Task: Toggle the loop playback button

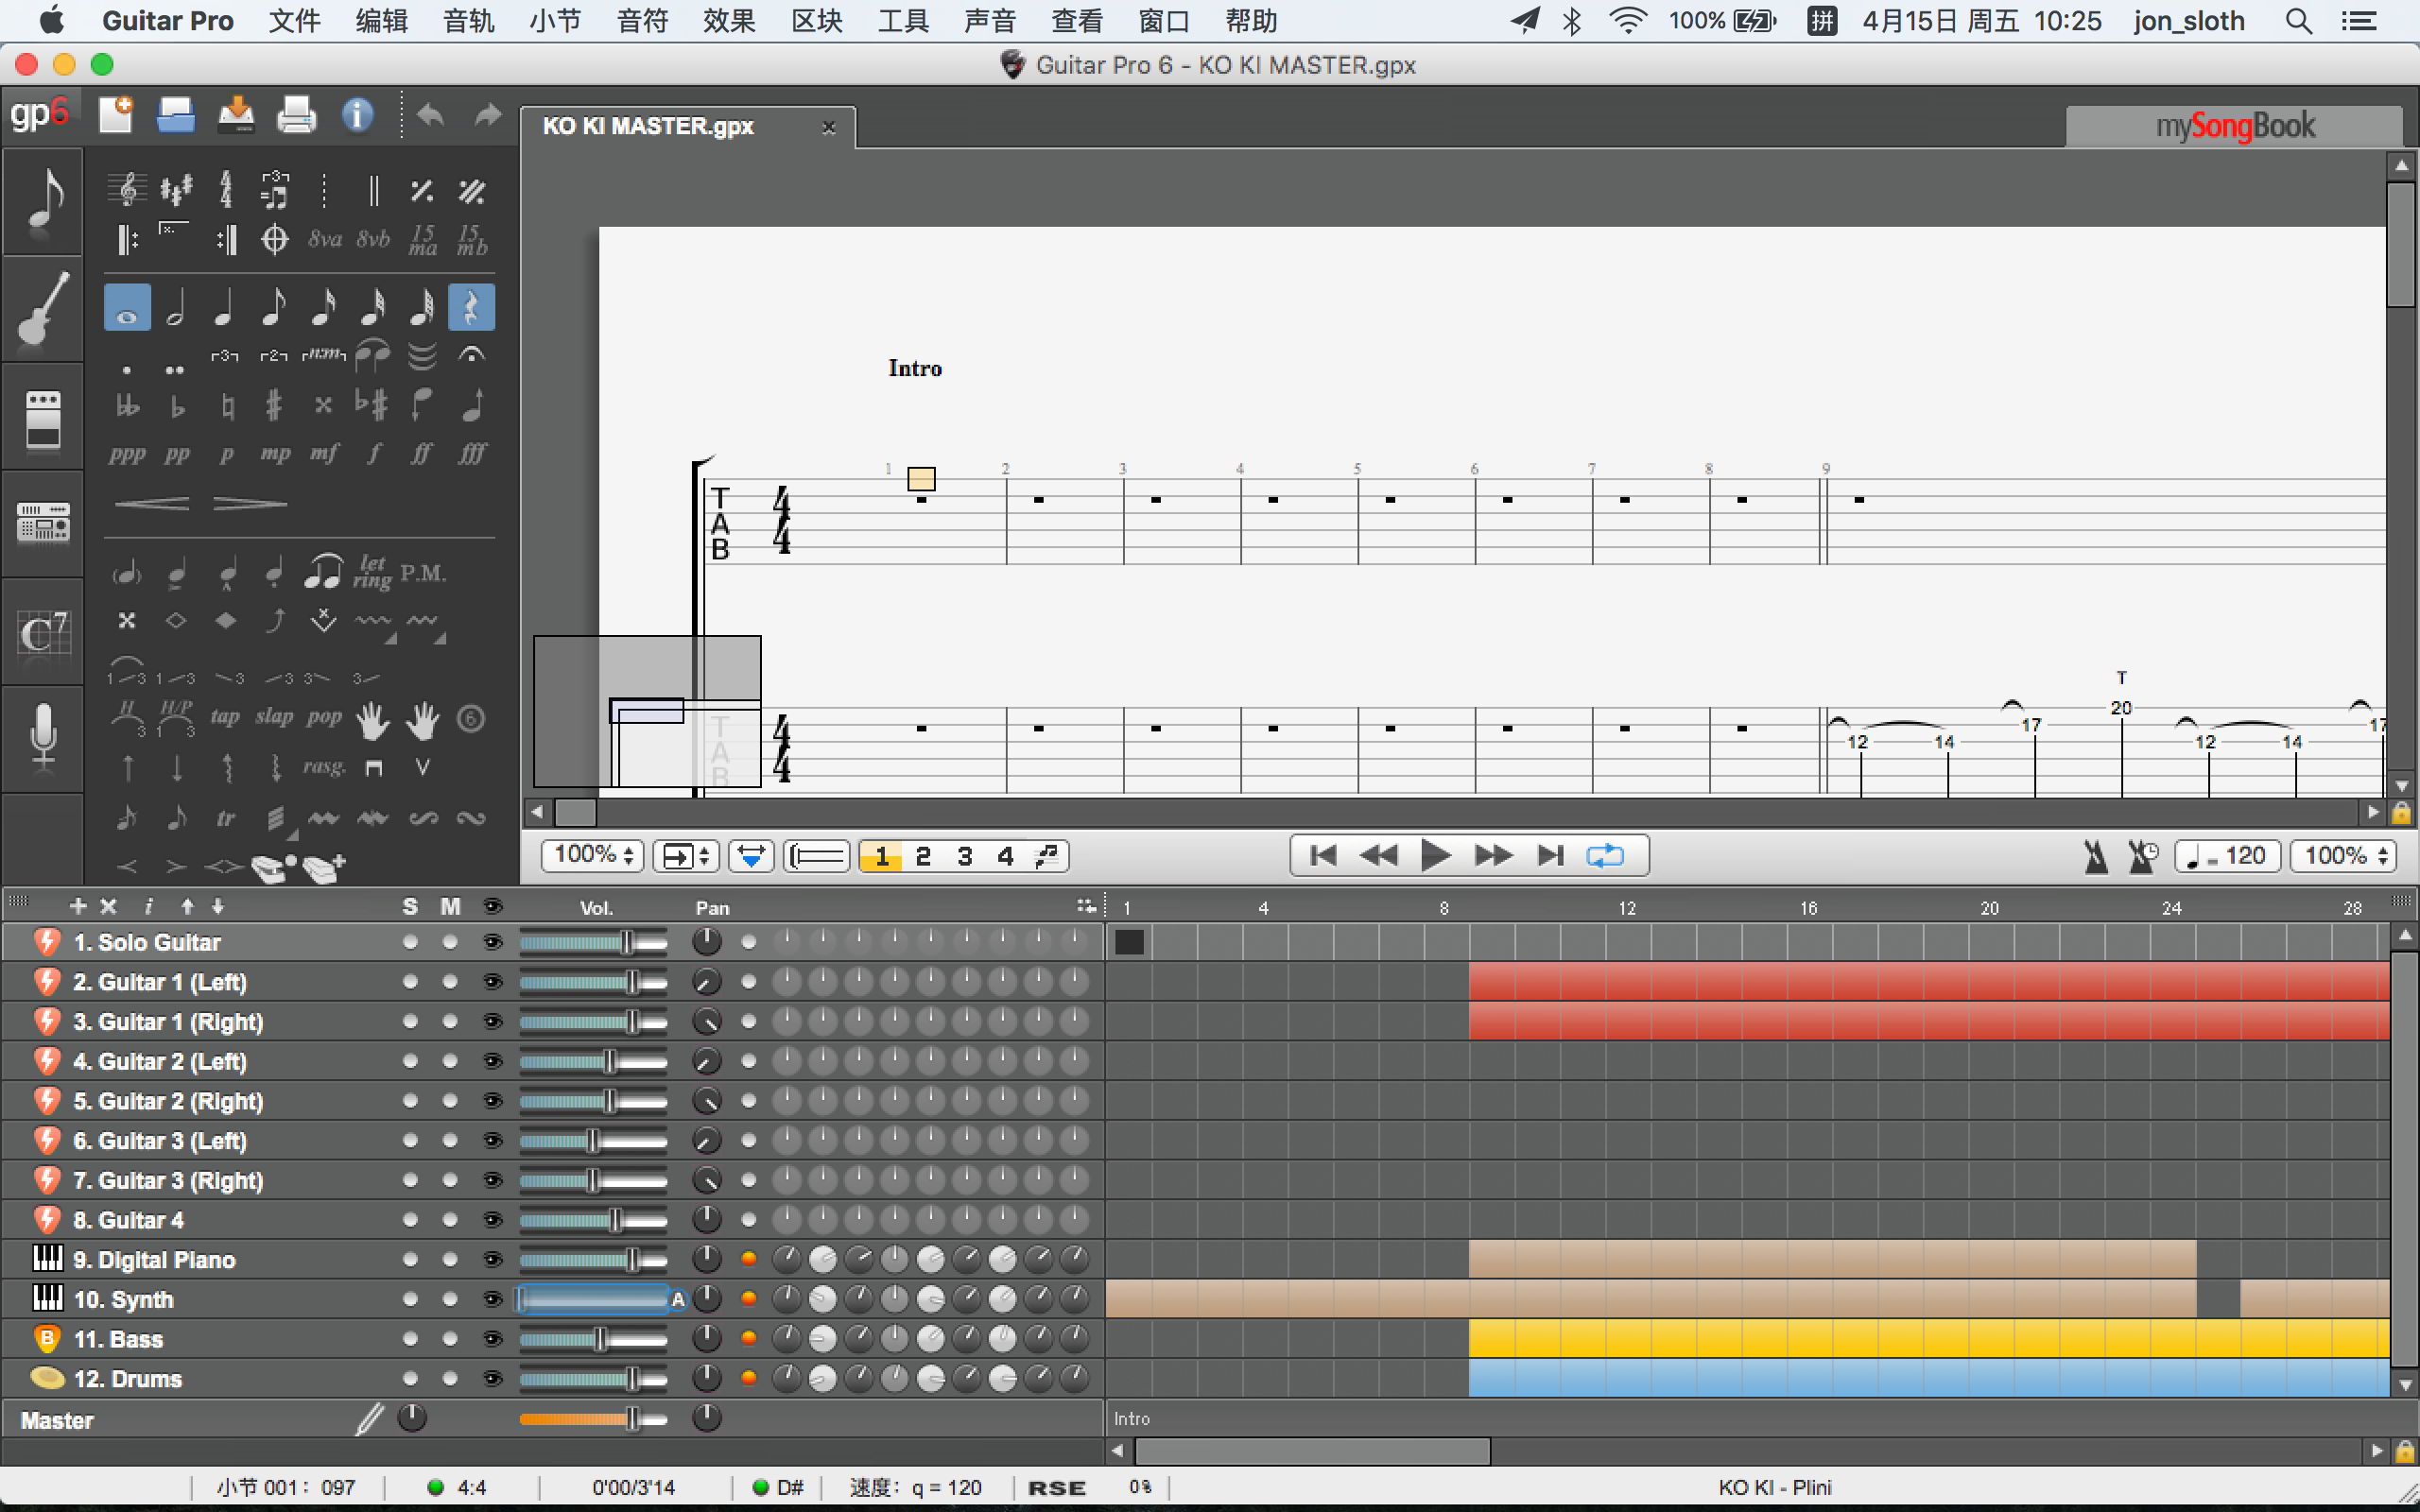Action: pyautogui.click(x=1604, y=856)
